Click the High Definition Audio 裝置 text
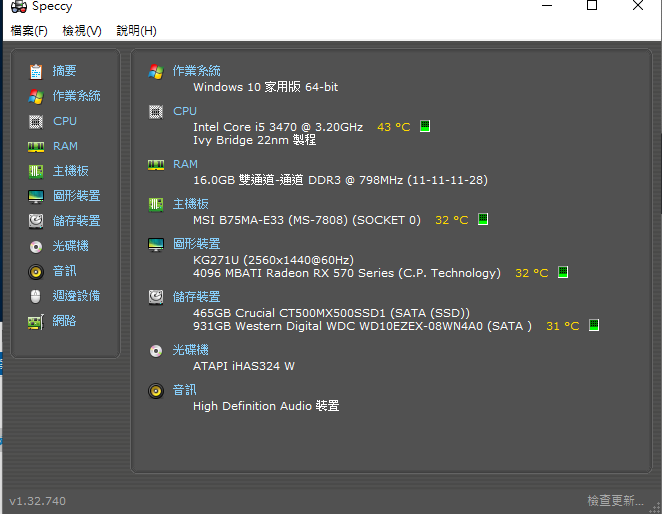 coord(266,406)
